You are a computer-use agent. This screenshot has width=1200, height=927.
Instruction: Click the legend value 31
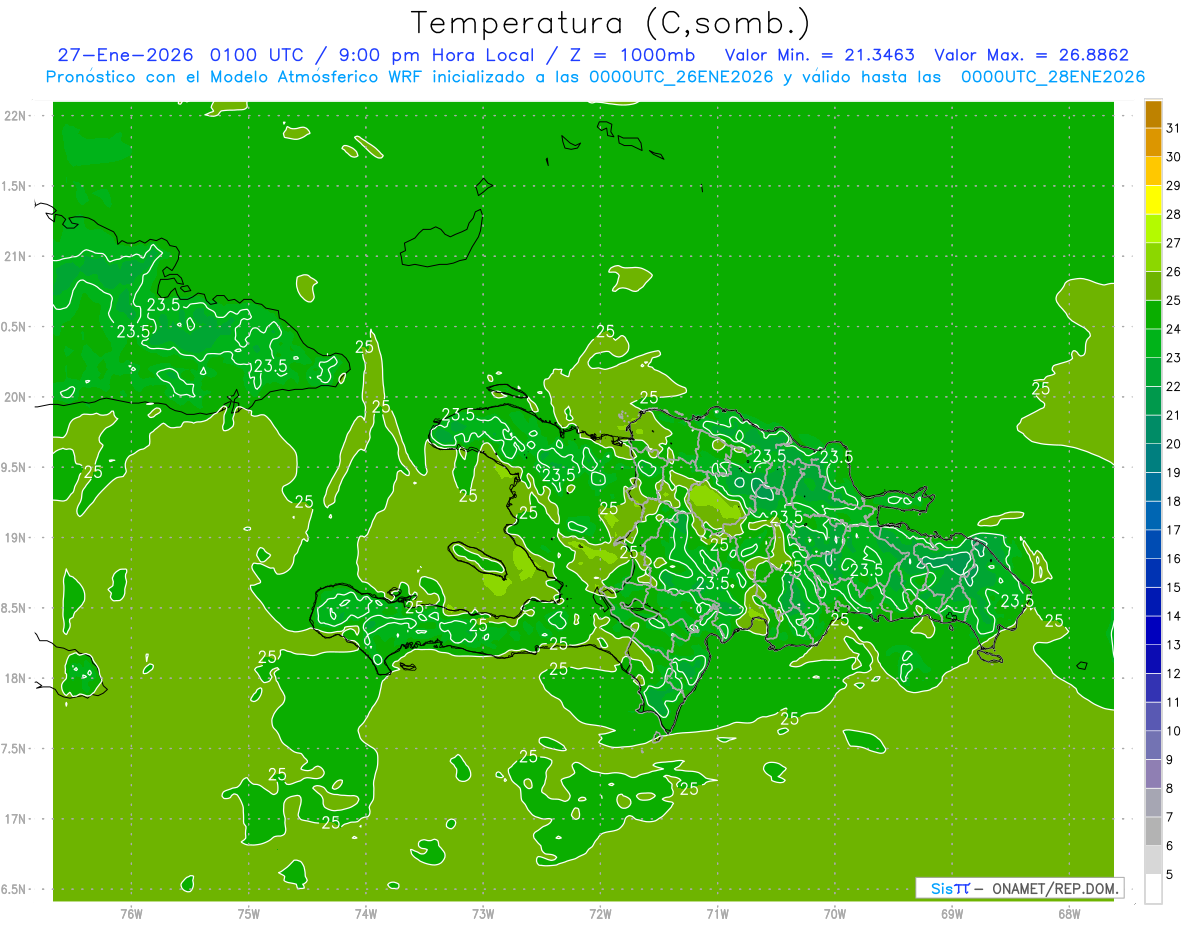pos(1173,128)
